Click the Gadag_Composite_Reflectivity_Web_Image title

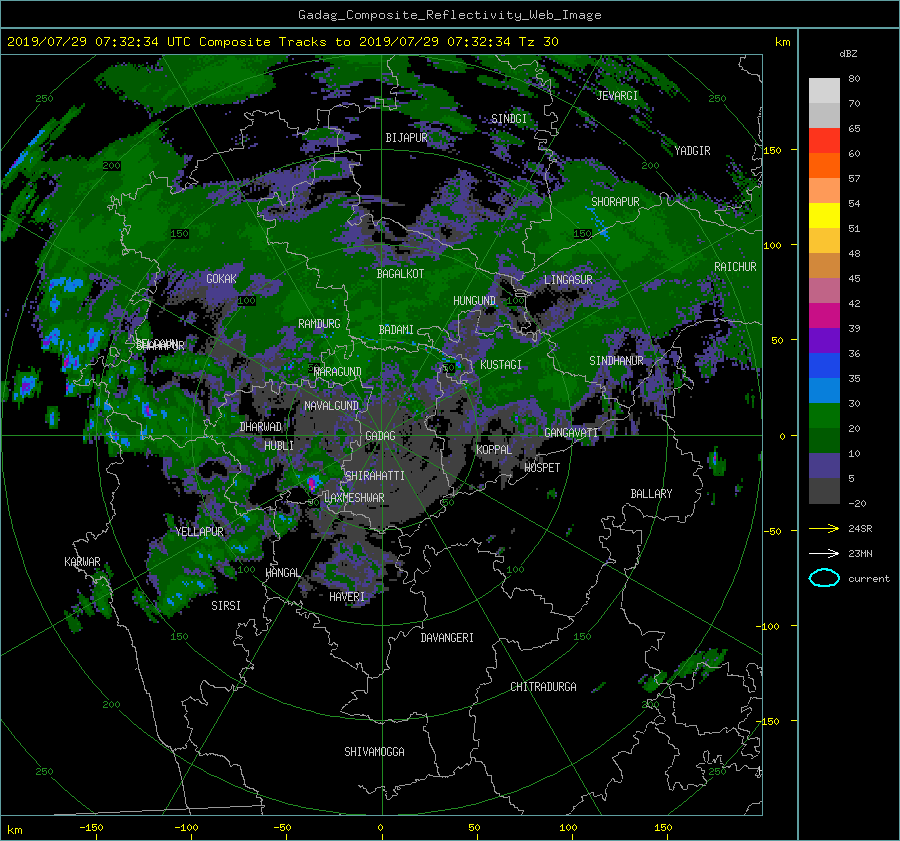449,15
